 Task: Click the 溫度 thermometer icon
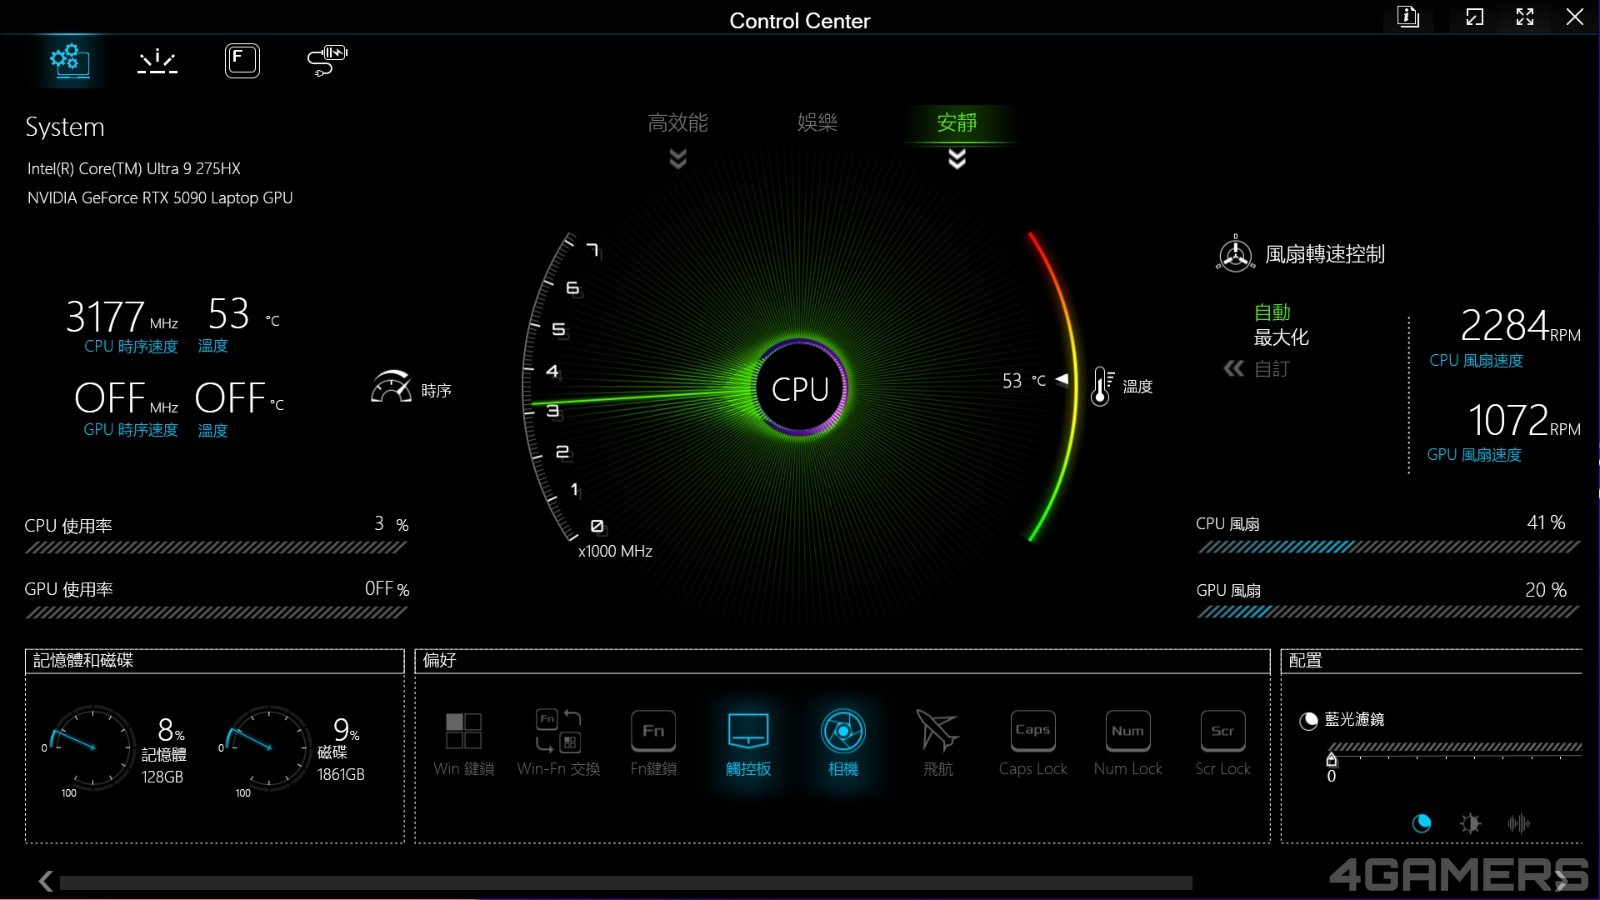tap(1102, 386)
